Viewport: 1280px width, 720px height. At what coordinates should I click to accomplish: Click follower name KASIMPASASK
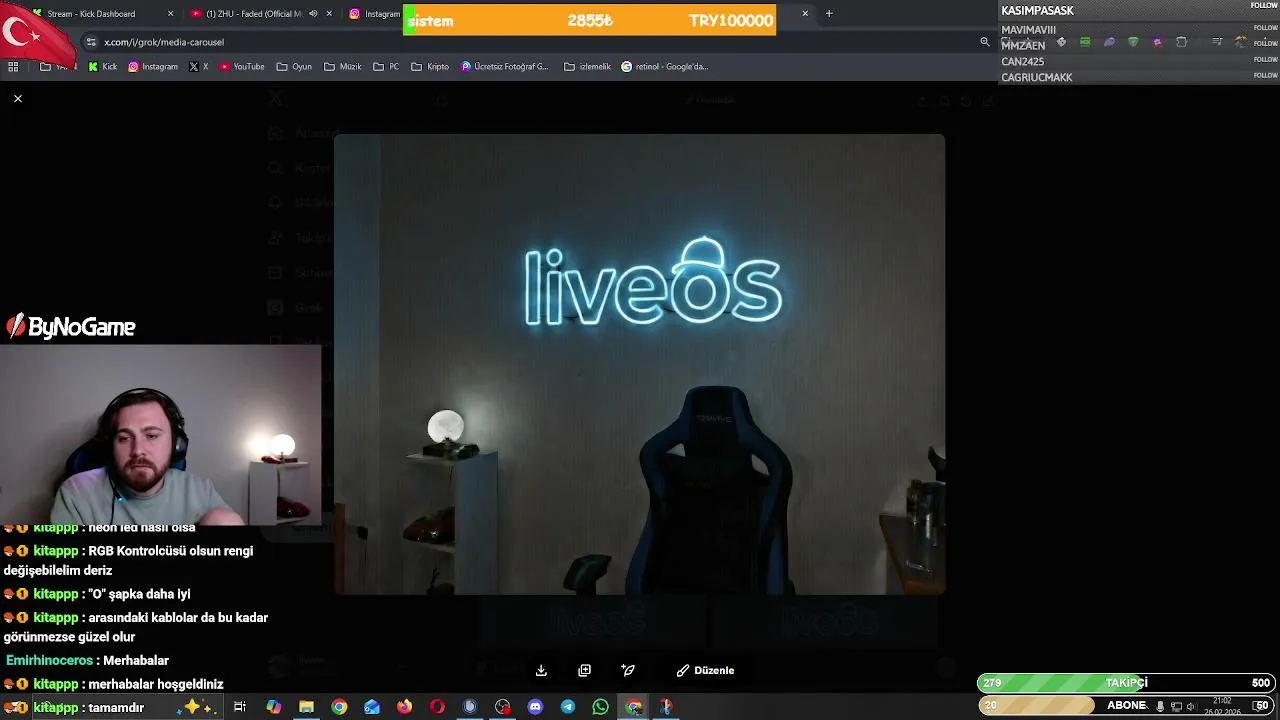tap(1037, 11)
